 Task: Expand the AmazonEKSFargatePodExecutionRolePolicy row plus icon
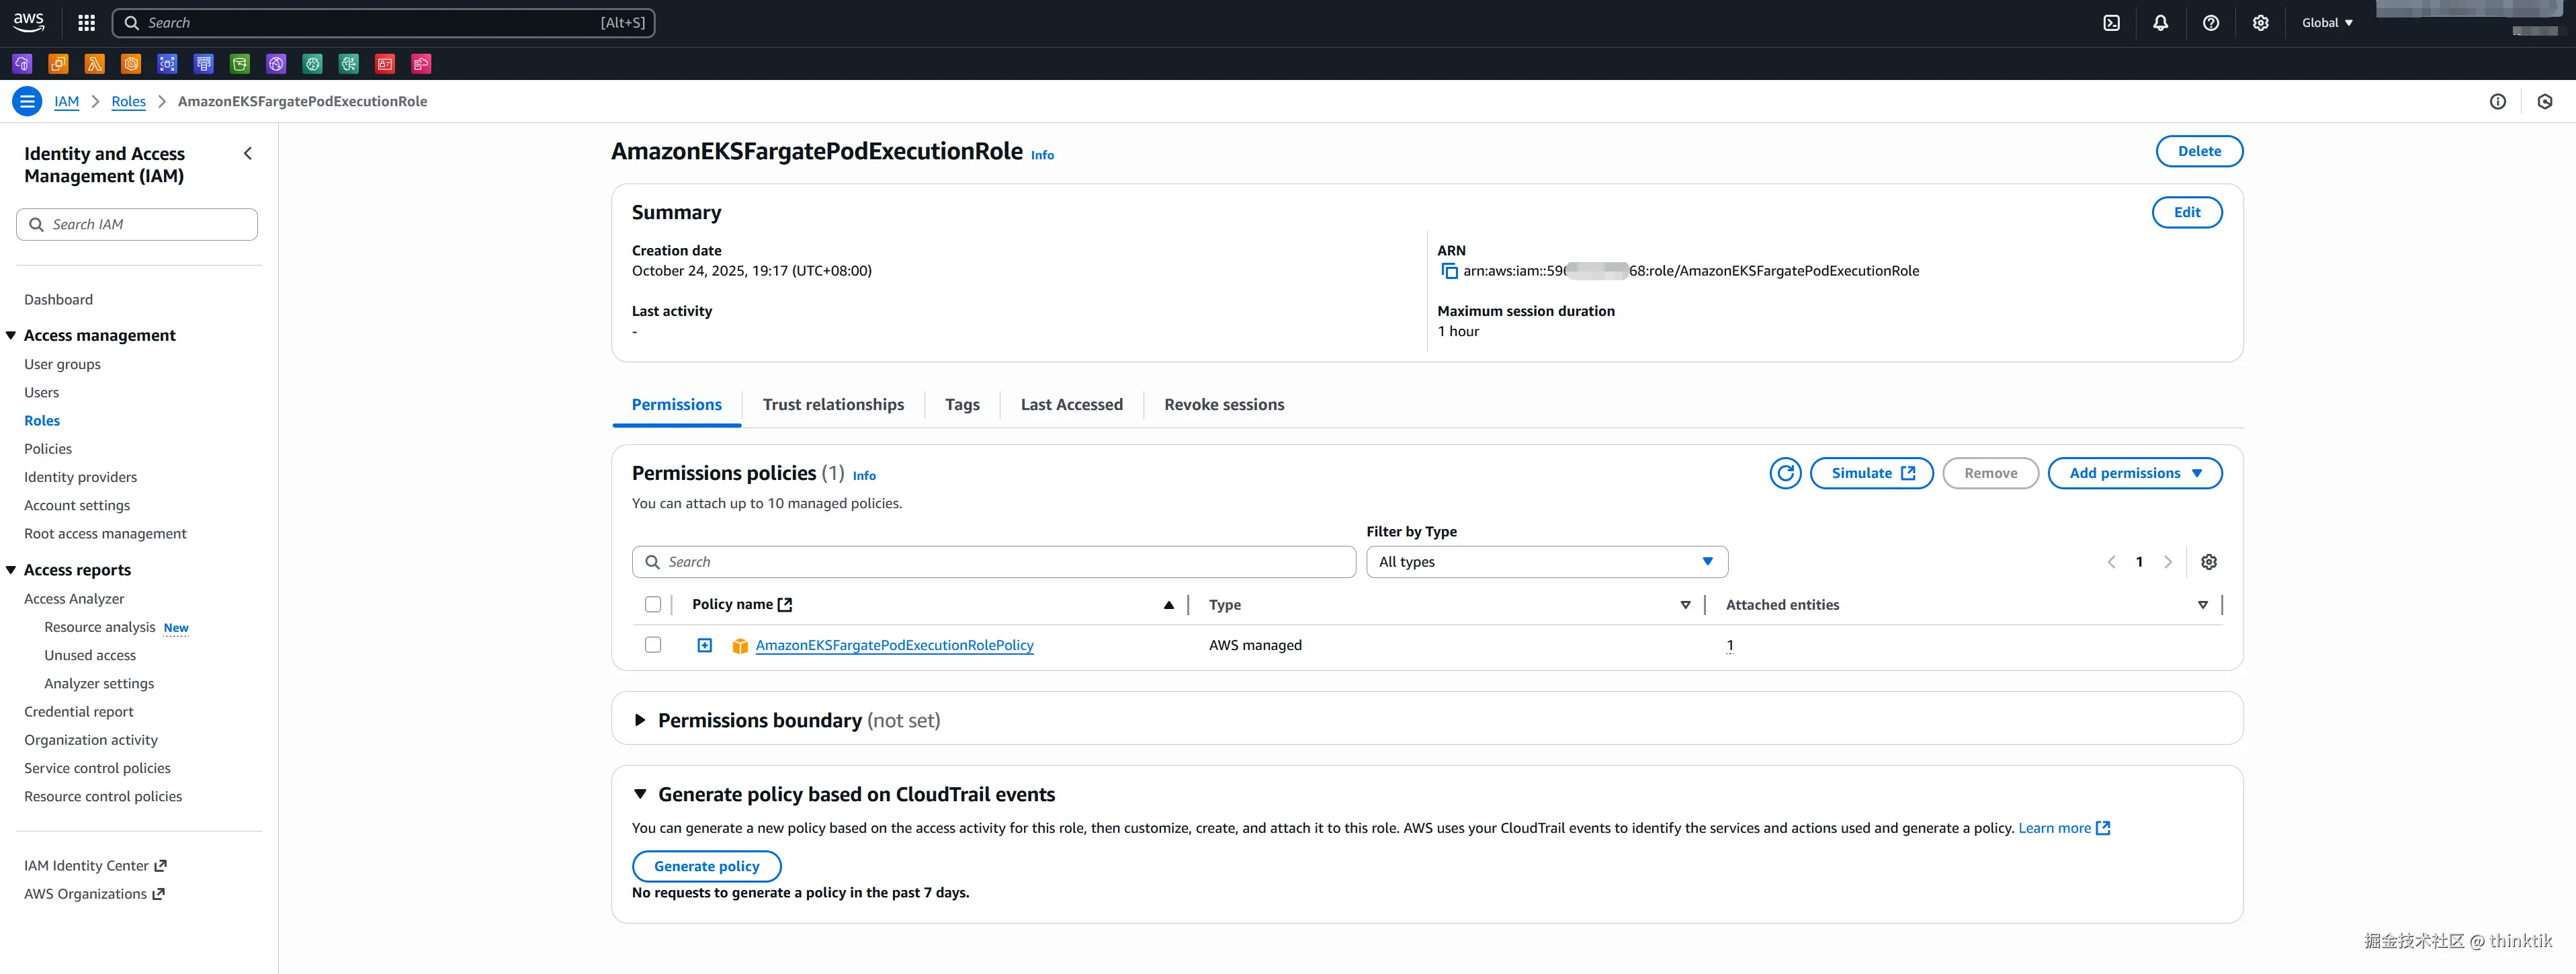[x=704, y=645]
